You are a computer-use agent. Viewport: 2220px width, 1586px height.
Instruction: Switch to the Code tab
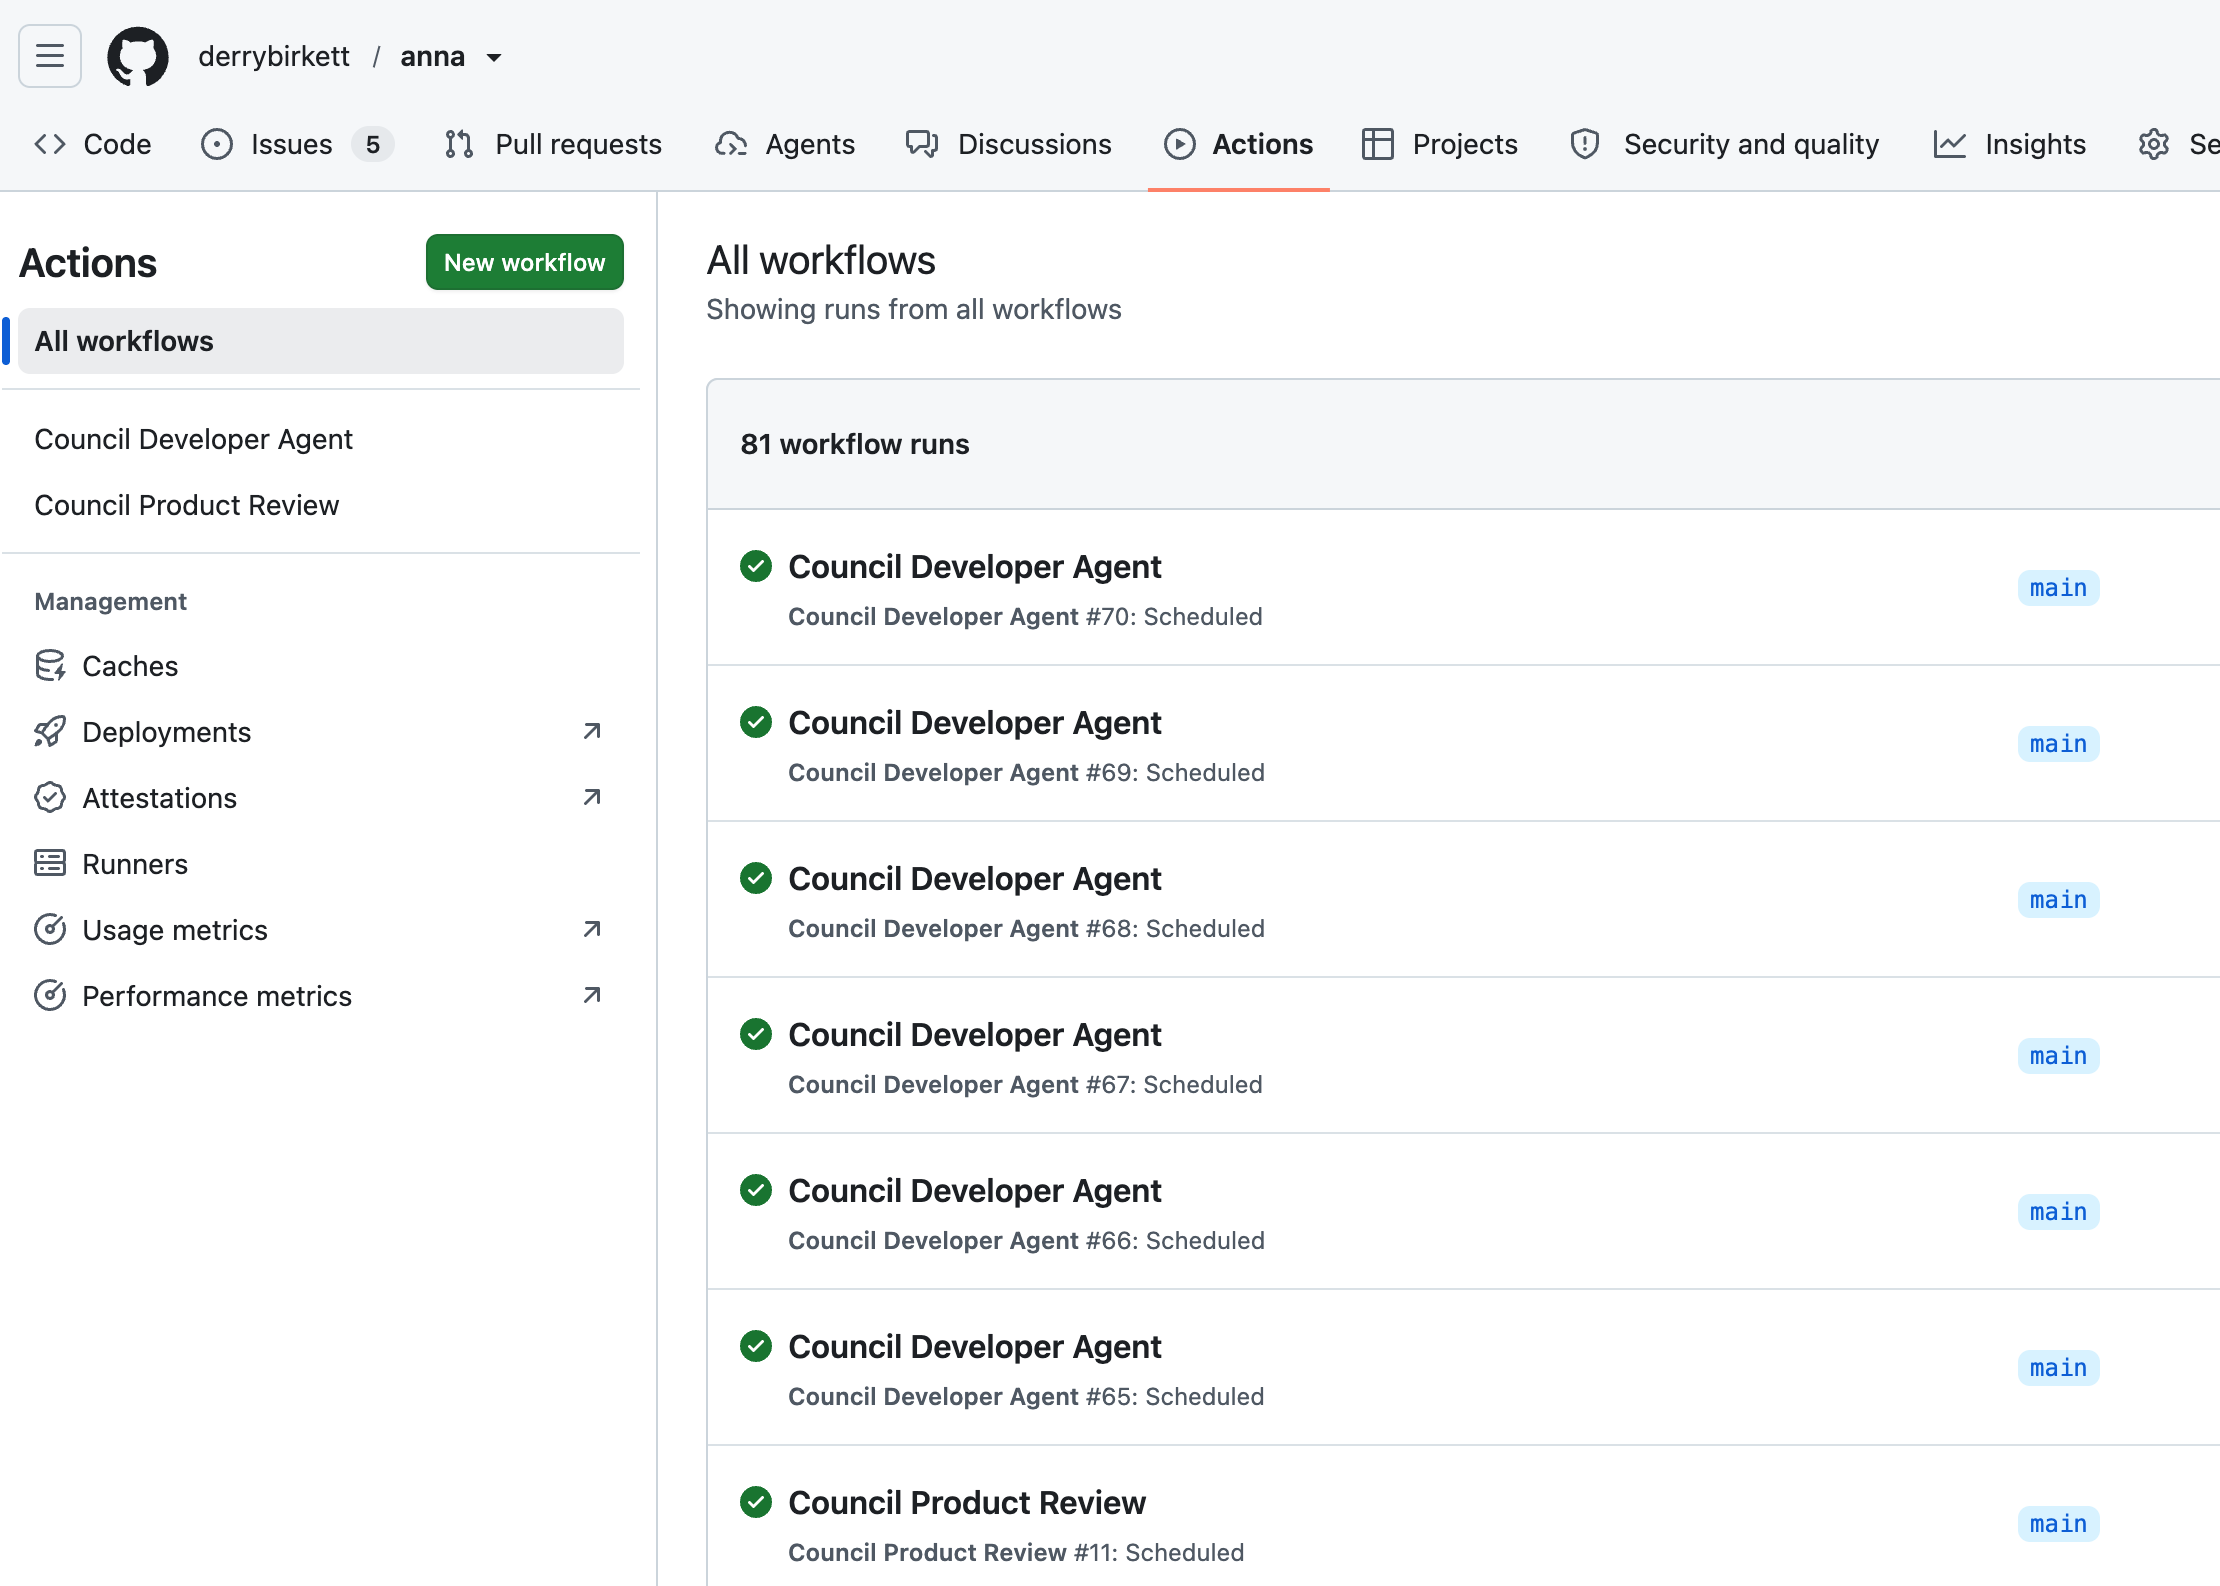92,144
